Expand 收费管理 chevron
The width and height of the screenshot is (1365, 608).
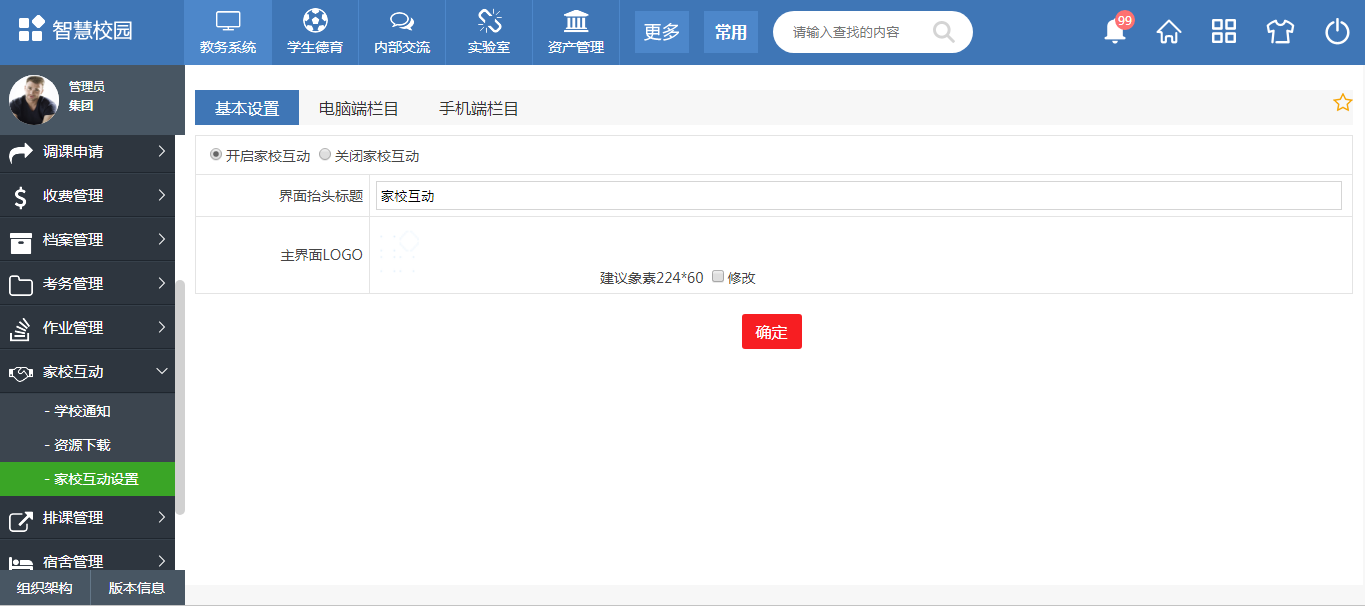[161, 195]
